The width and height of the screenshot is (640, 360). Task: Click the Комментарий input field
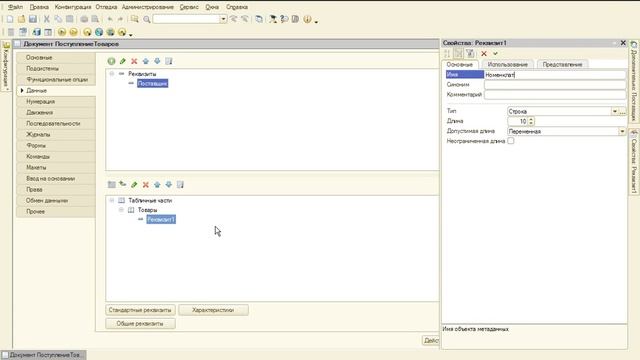pyautogui.click(x=555, y=95)
